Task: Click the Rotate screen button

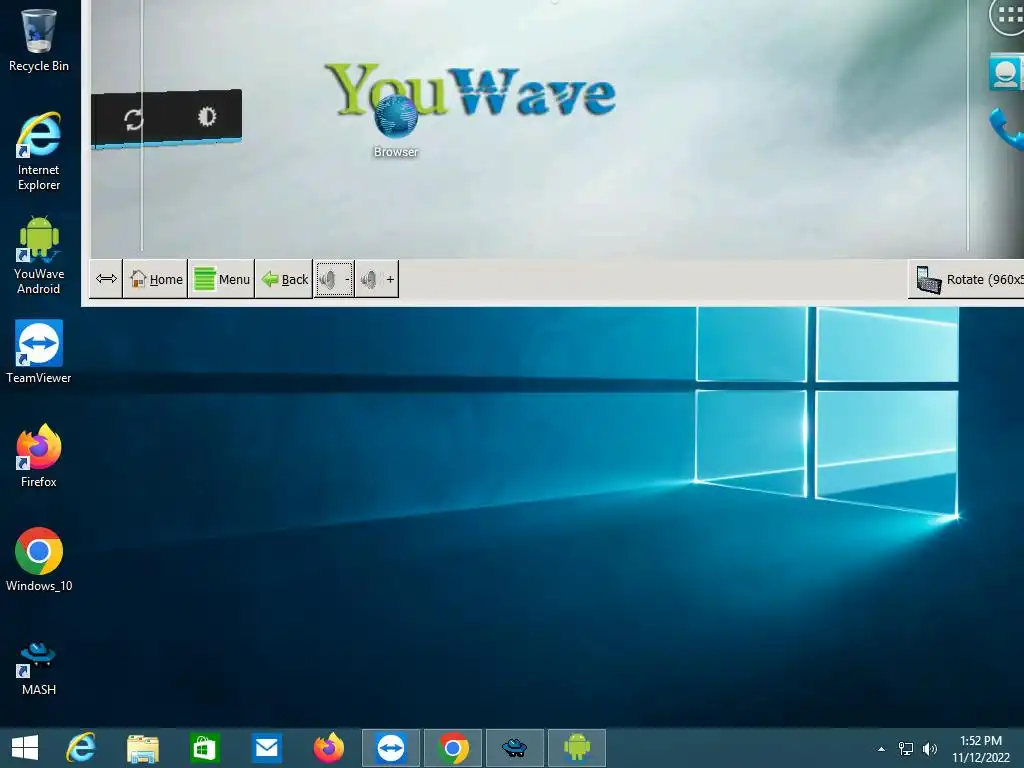Action: click(967, 280)
